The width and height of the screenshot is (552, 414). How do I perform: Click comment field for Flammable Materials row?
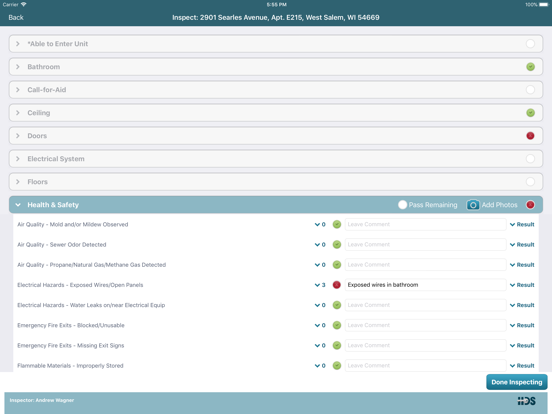425,365
